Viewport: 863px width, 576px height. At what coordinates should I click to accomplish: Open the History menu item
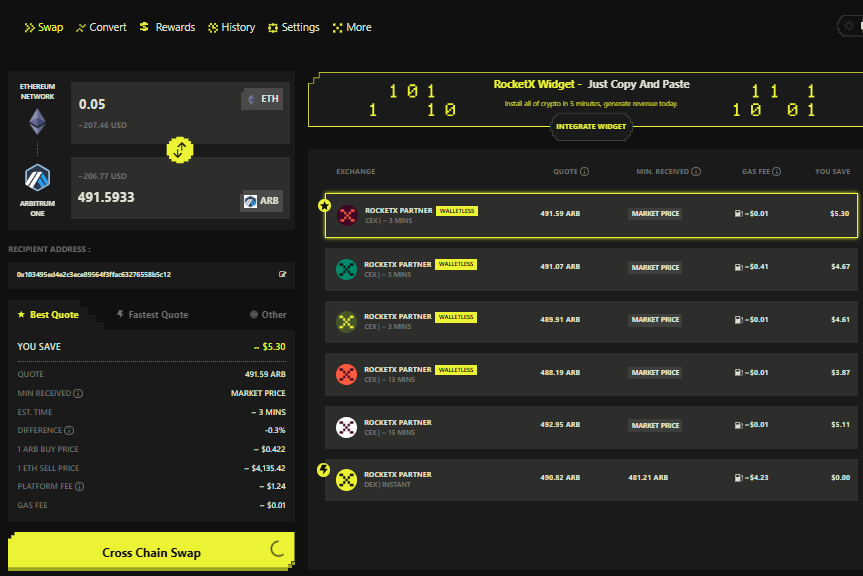[231, 27]
